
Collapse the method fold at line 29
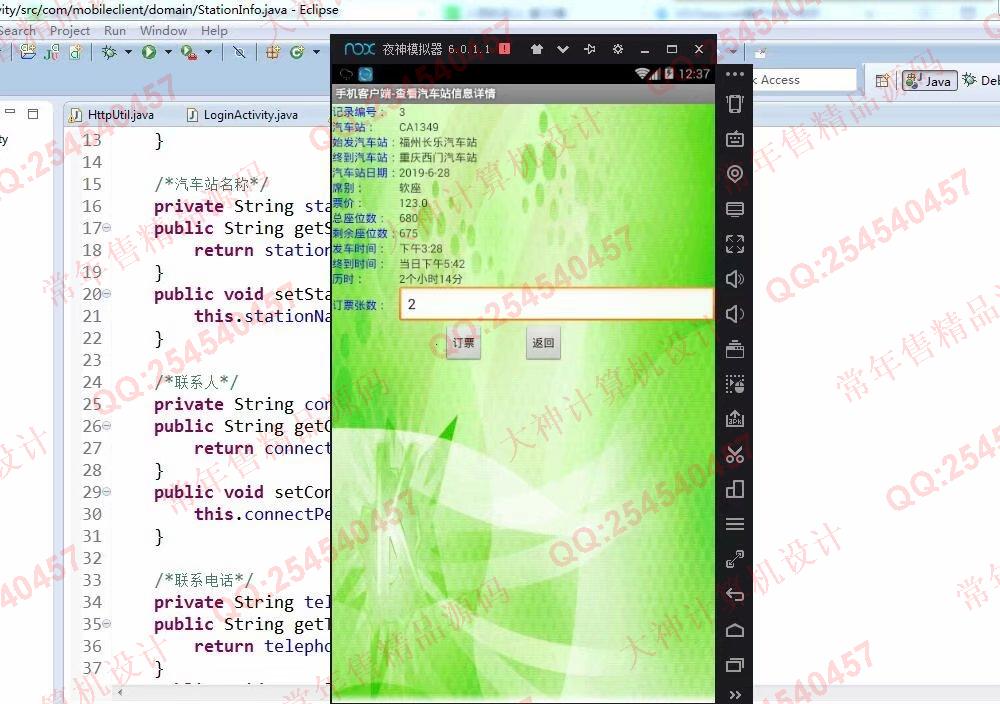107,492
